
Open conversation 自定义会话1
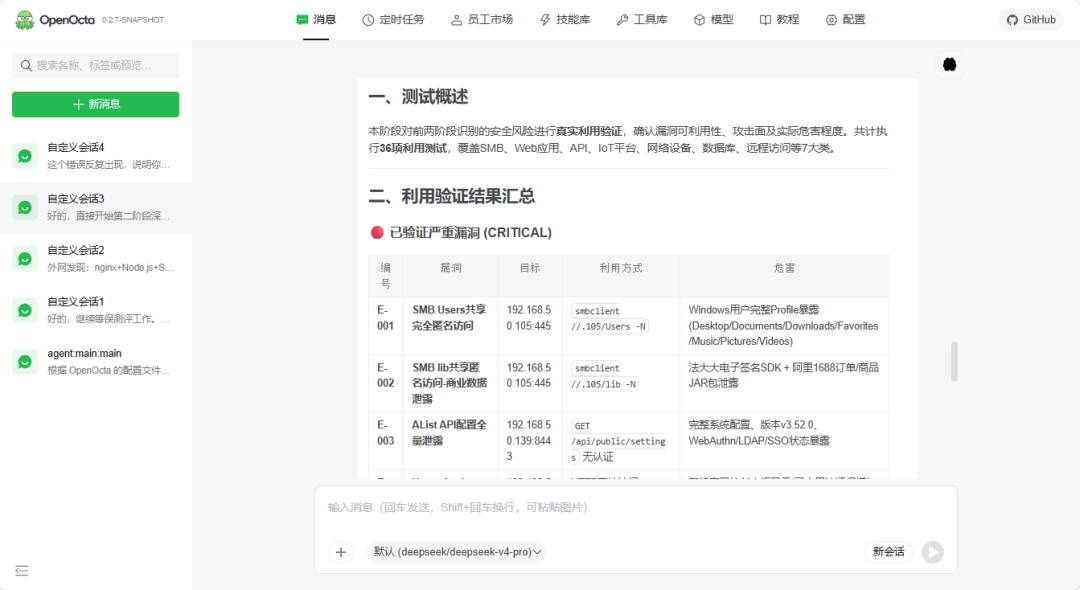[96, 310]
